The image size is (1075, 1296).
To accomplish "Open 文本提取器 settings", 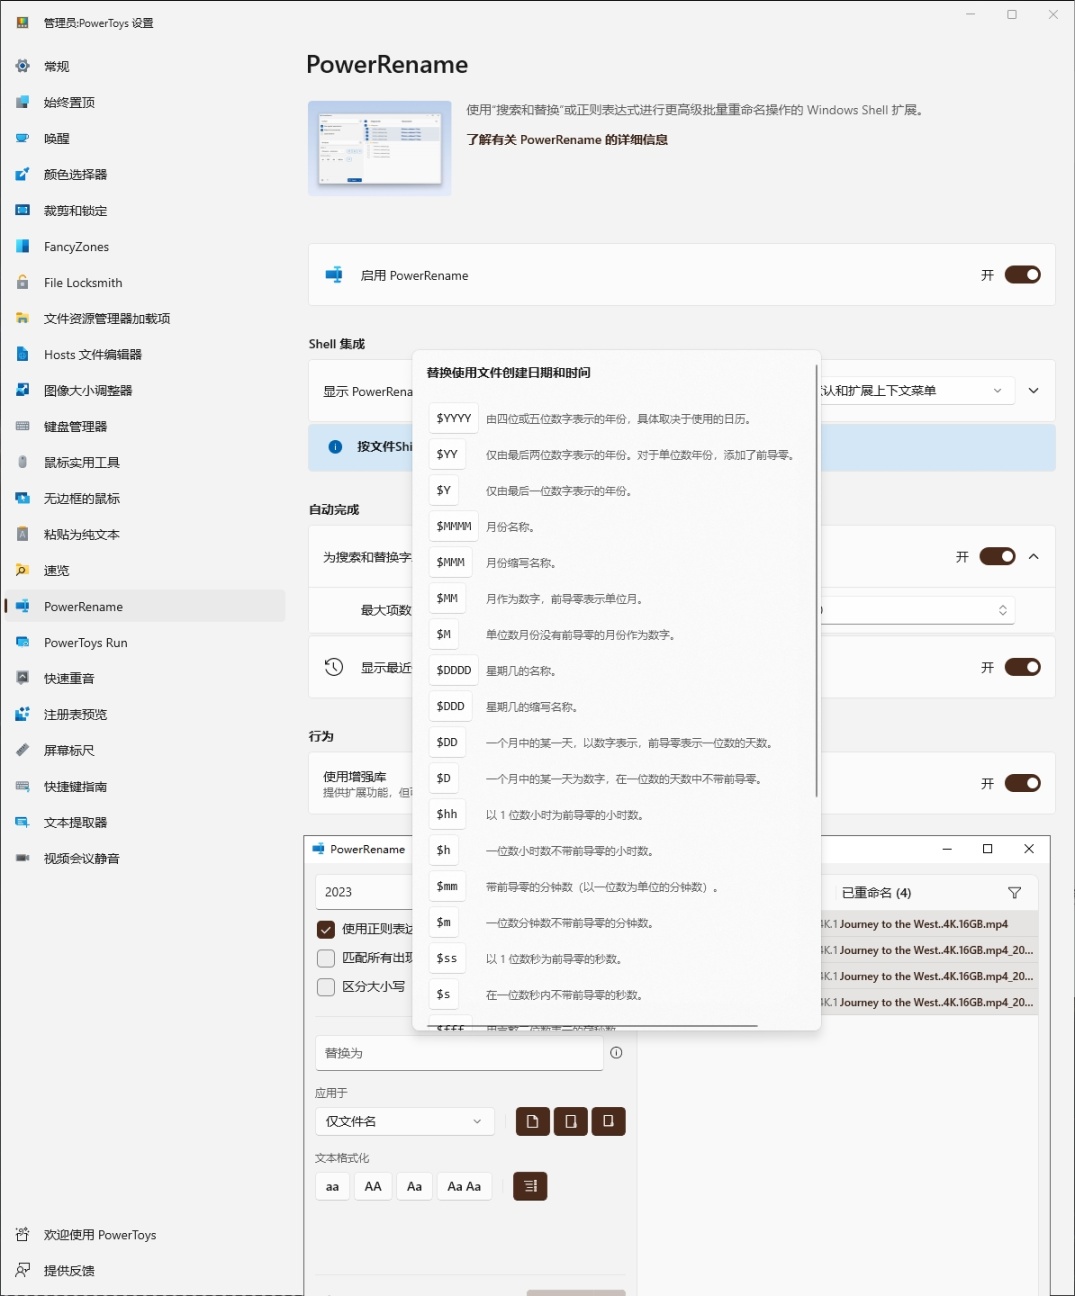I will pyautogui.click(x=144, y=822).
